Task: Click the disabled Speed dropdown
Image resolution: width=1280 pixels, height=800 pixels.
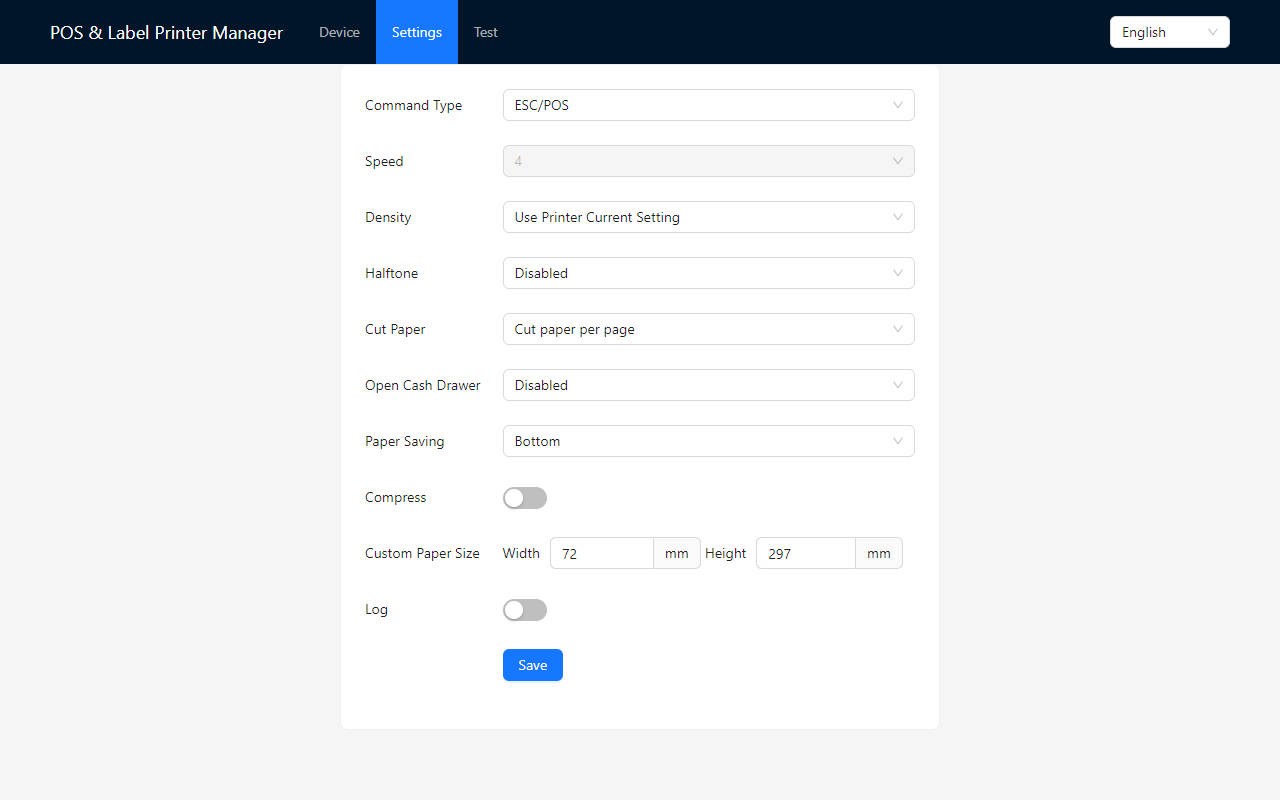Action: pyautogui.click(x=708, y=161)
